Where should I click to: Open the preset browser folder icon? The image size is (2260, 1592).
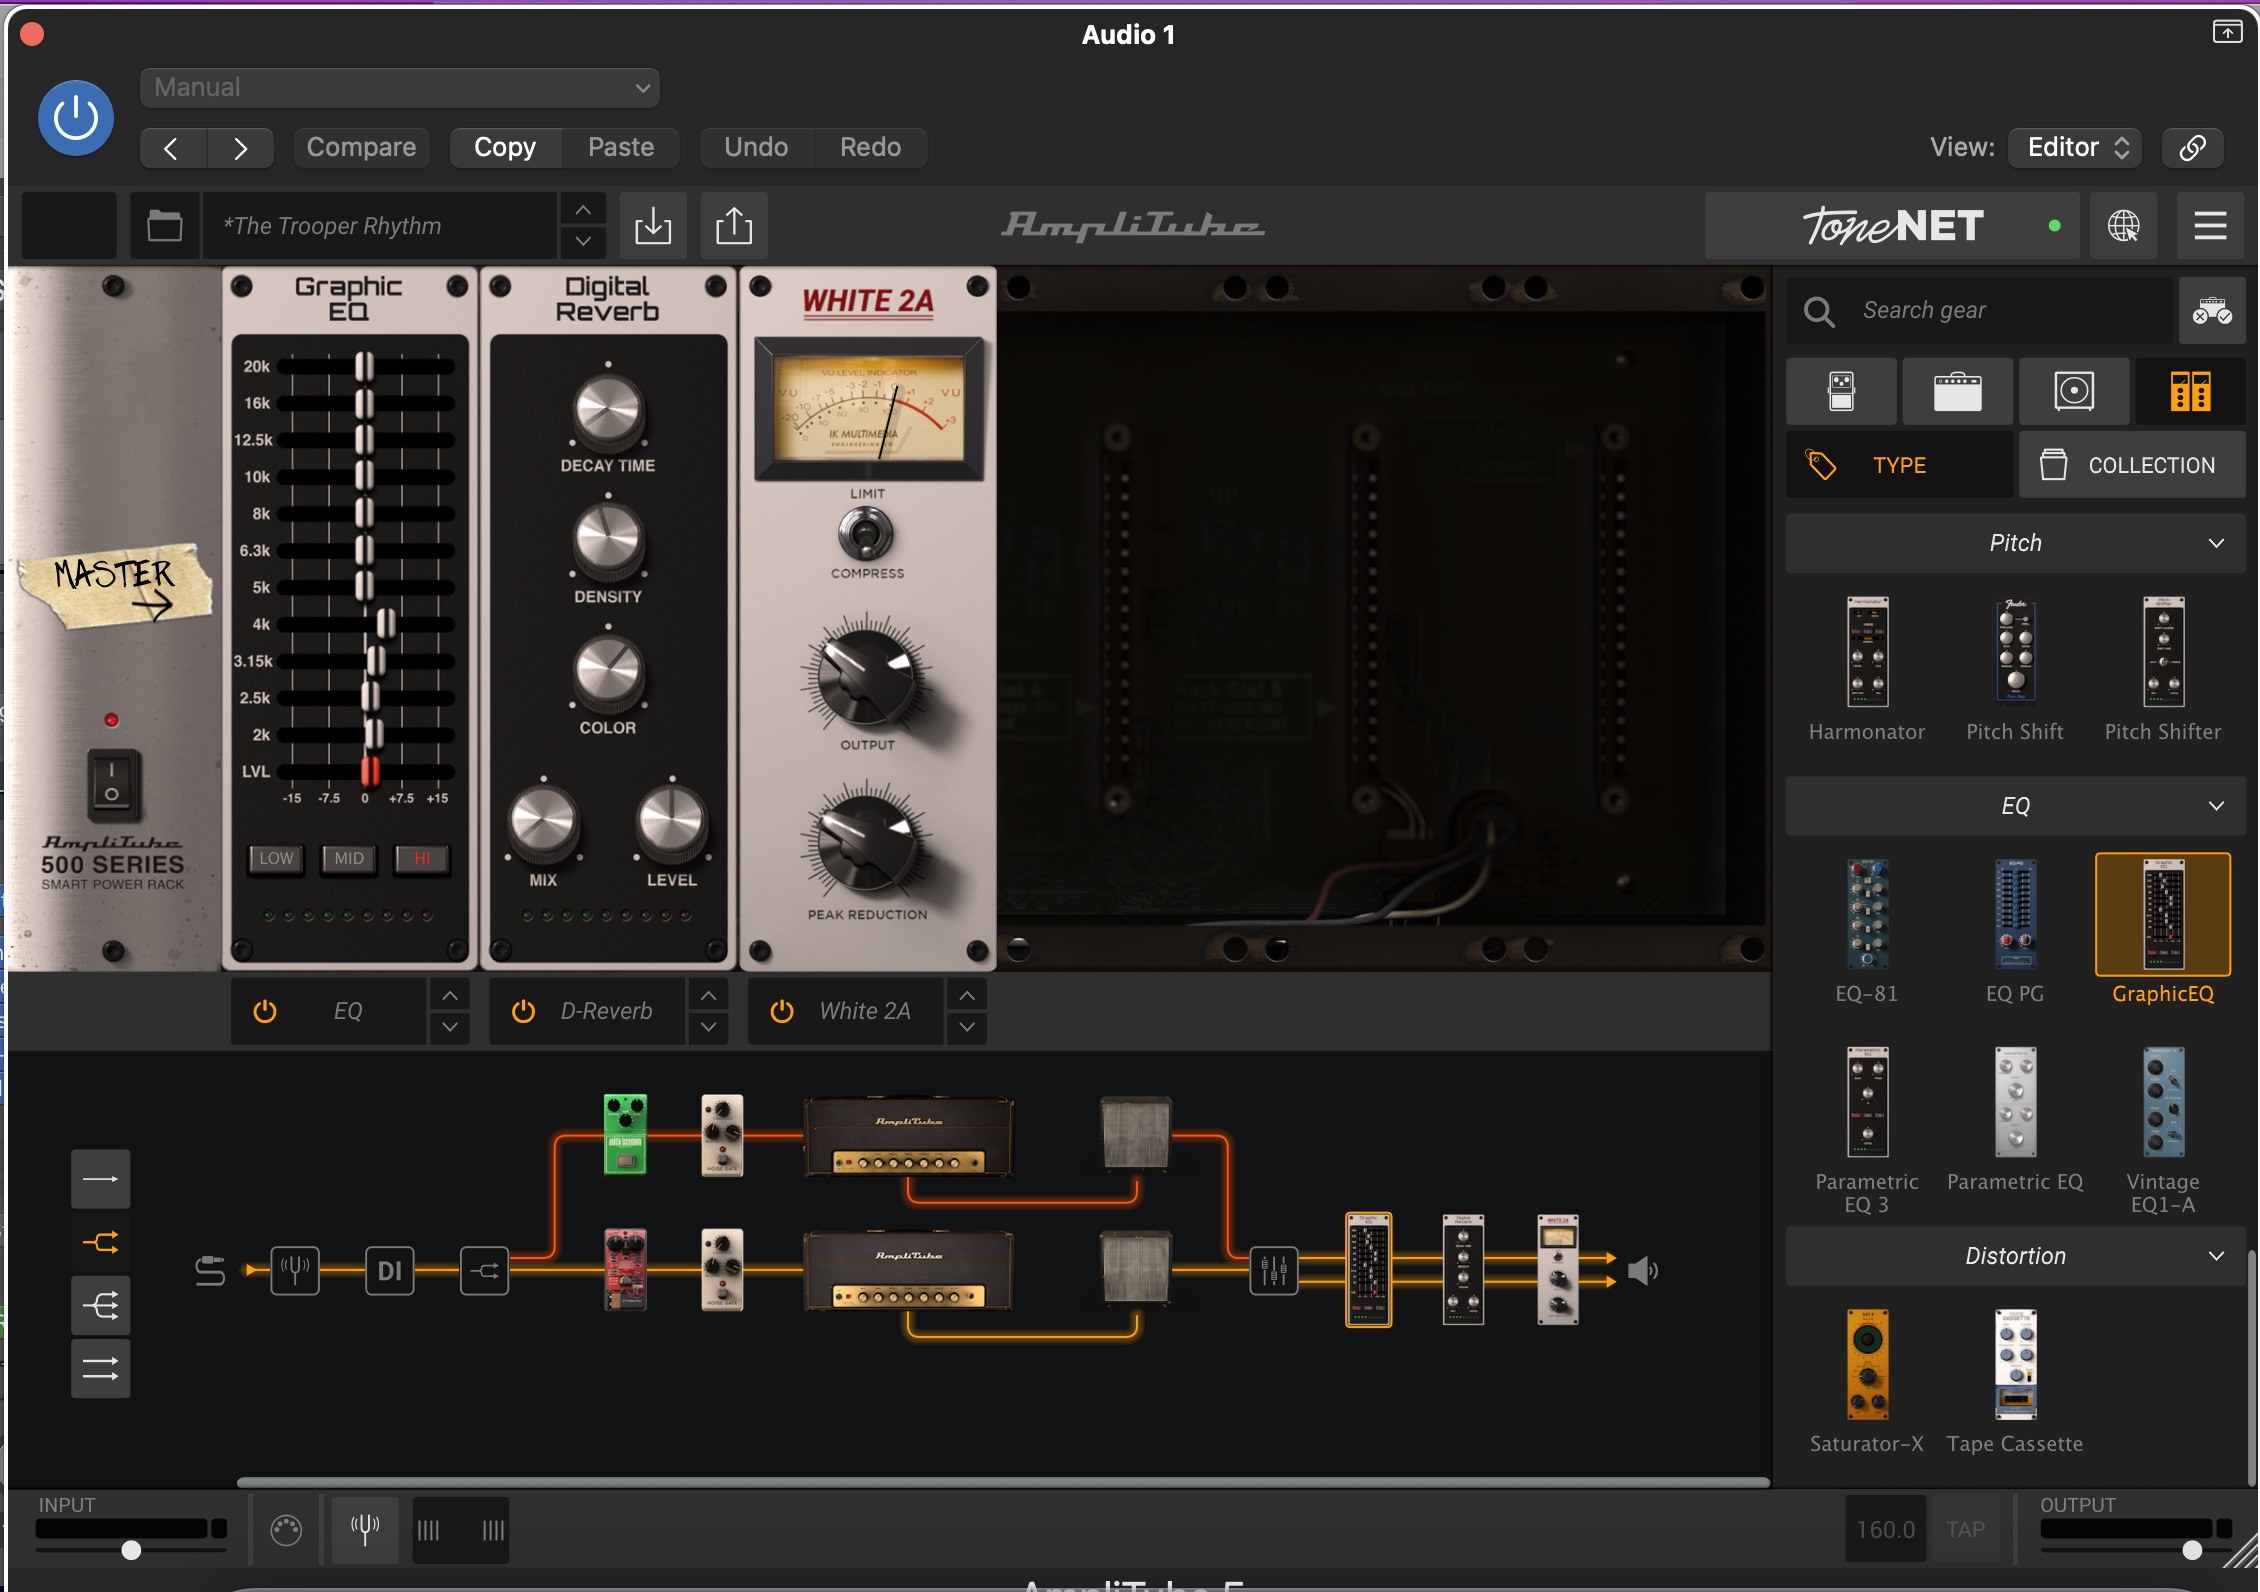pos(165,225)
